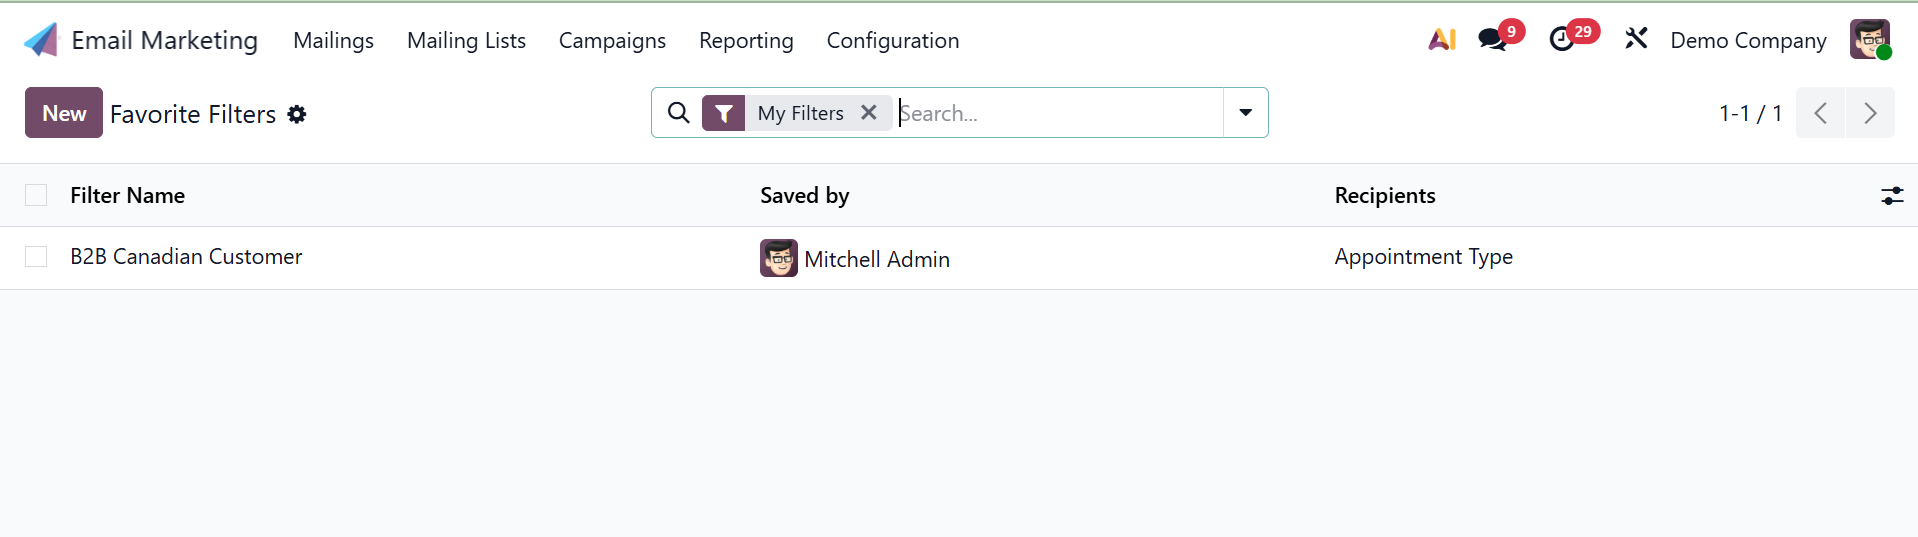Click the Email Marketing app logo icon

[41, 40]
